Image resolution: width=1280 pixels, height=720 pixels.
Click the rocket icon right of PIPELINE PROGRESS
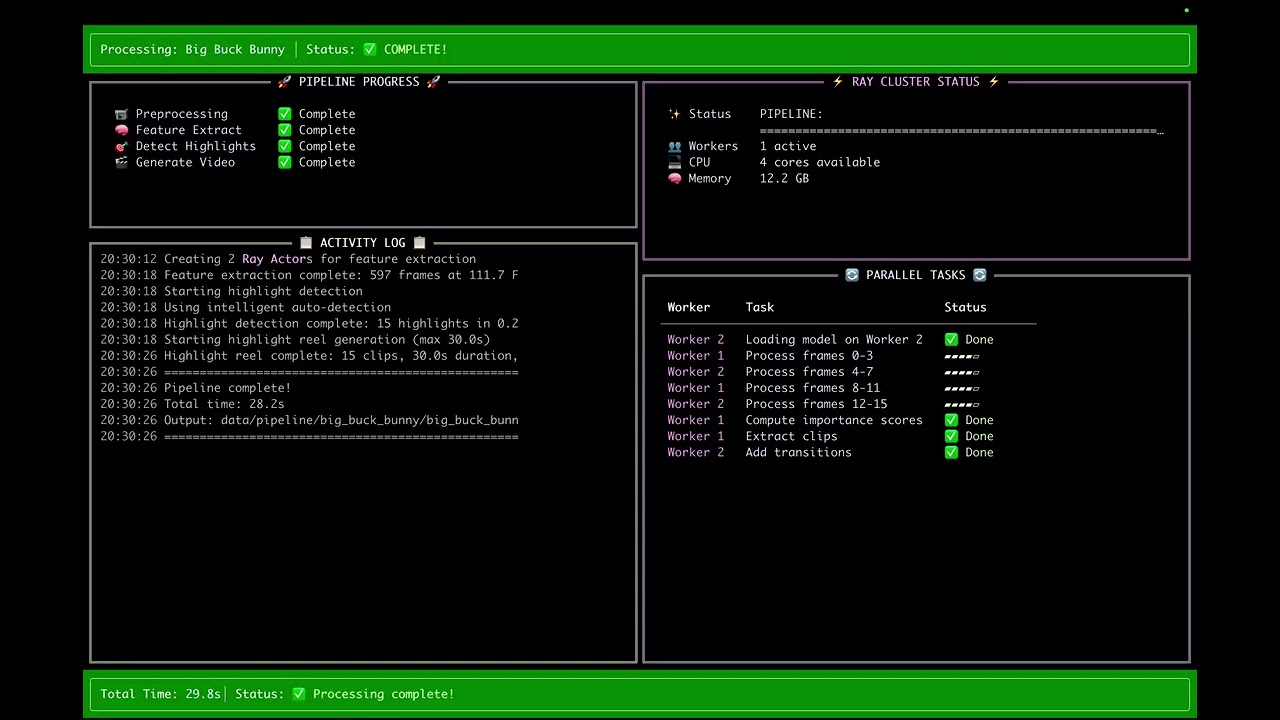tap(433, 82)
